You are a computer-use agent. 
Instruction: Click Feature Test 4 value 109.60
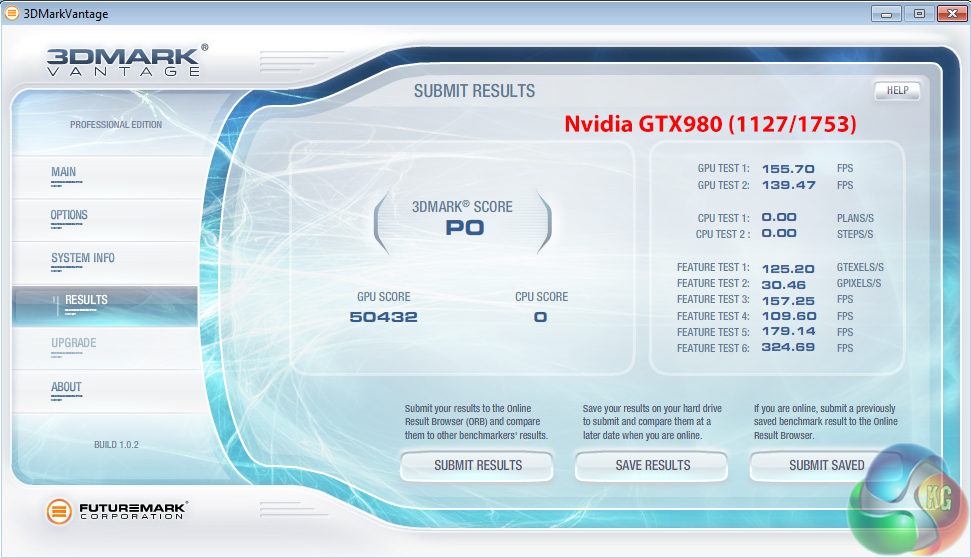click(789, 316)
